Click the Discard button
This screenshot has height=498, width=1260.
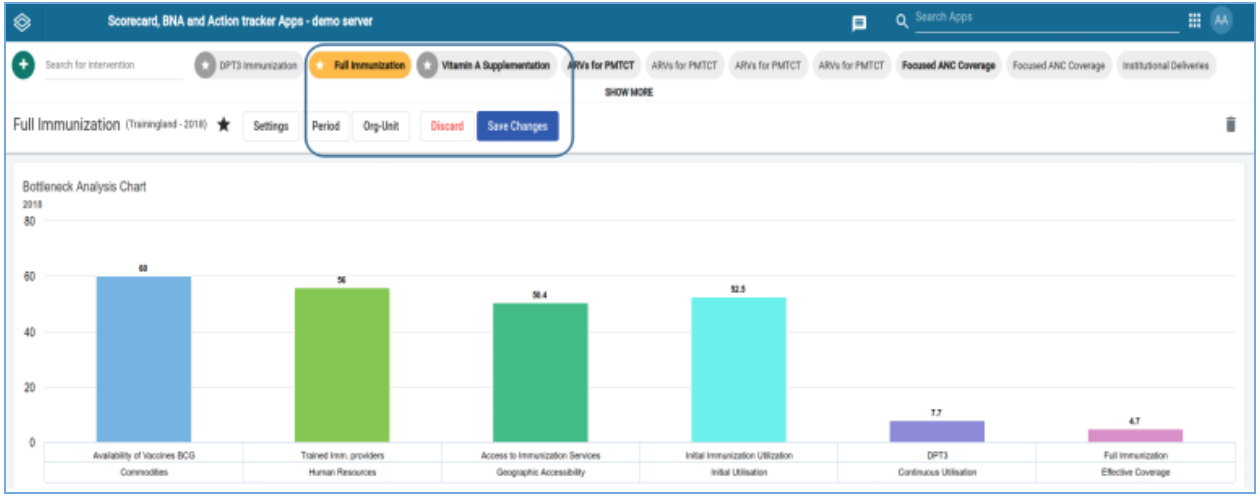(x=447, y=126)
